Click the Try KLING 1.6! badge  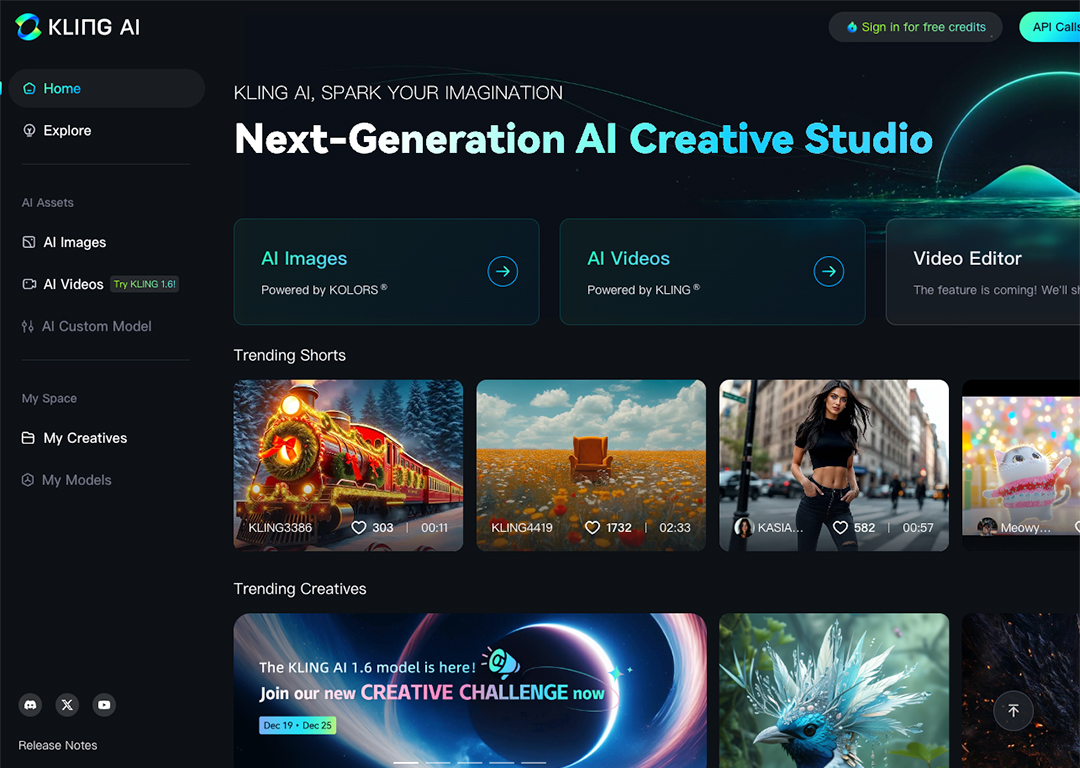(145, 284)
